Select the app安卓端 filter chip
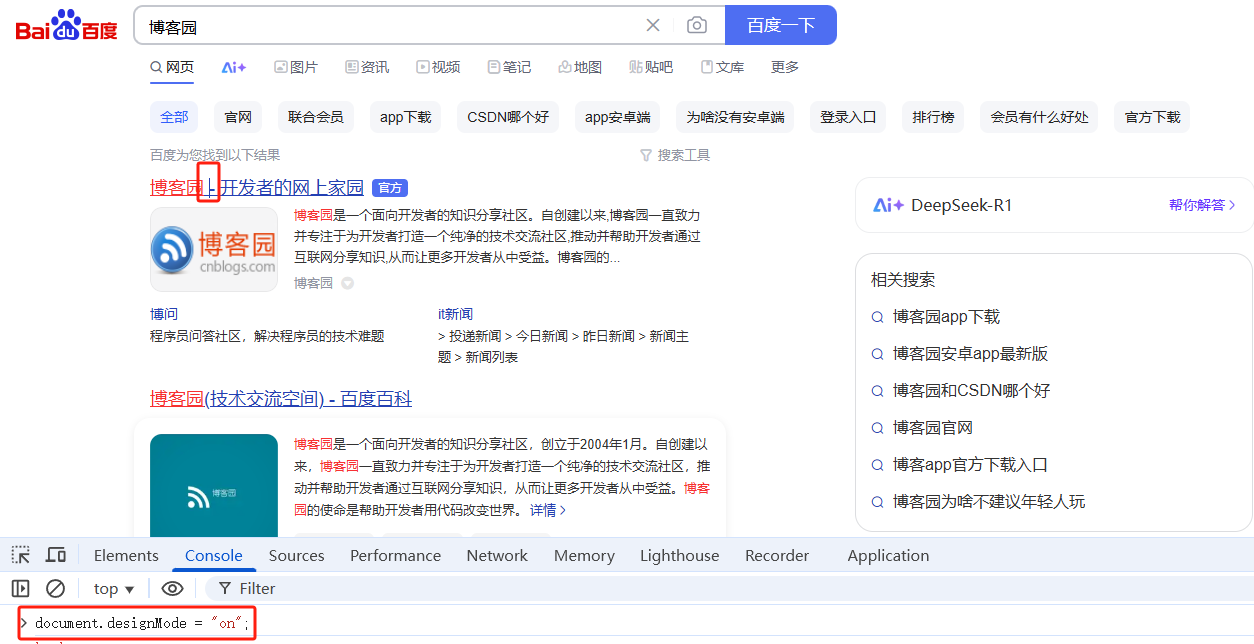 click(617, 117)
